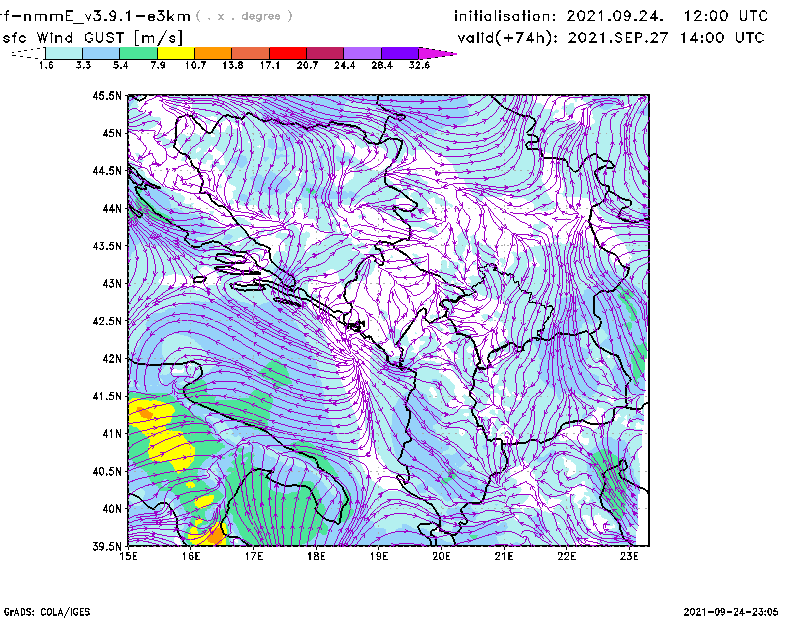
Task: Click the green 5.4–7.9 legend swatch
Action: pyautogui.click(x=139, y=53)
